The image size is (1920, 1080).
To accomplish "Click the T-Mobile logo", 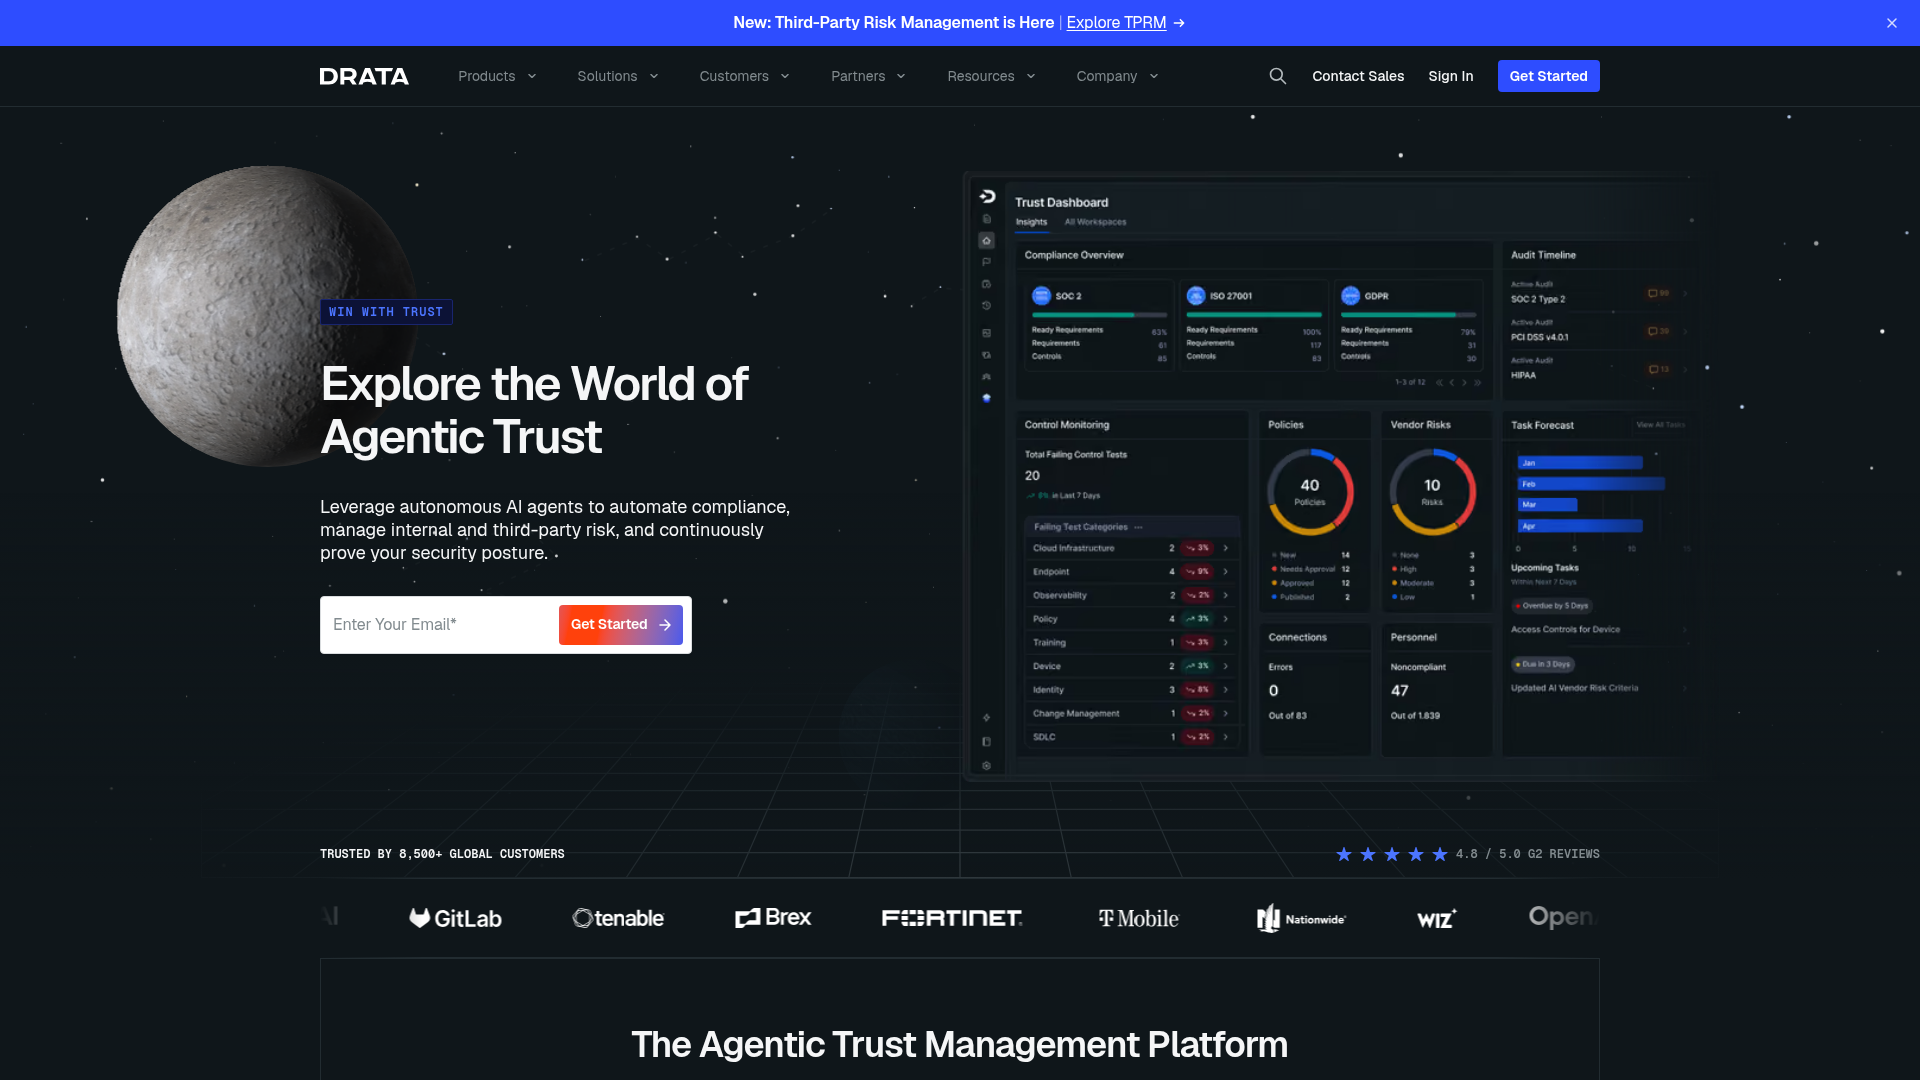I will point(1139,918).
